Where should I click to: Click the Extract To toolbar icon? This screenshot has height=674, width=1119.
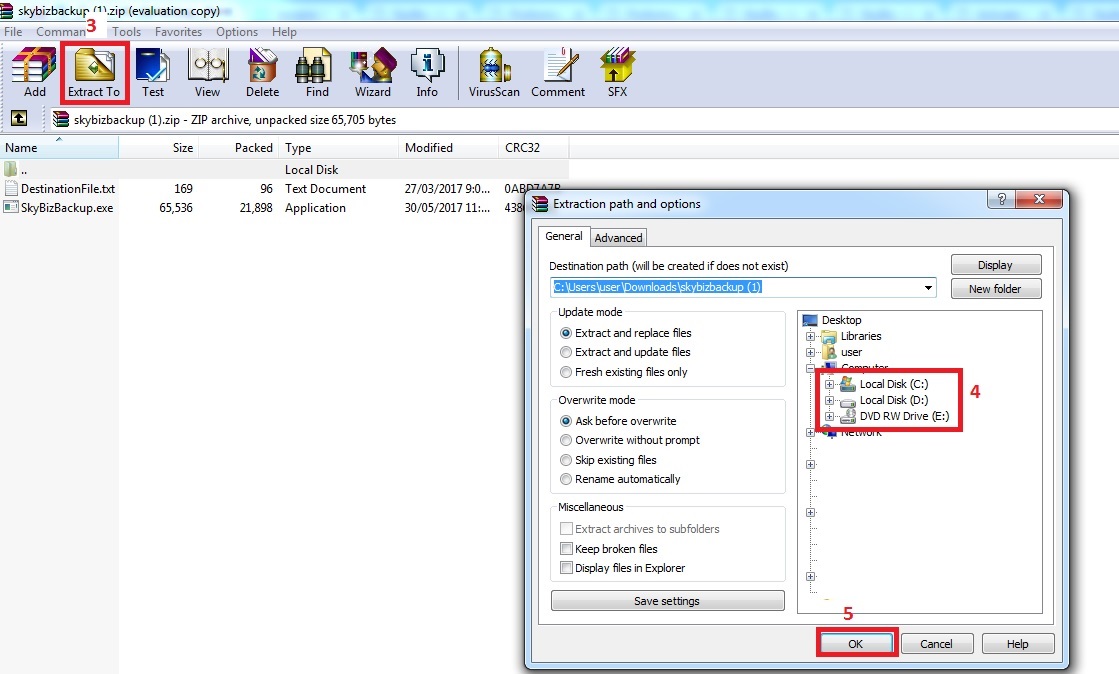click(94, 72)
